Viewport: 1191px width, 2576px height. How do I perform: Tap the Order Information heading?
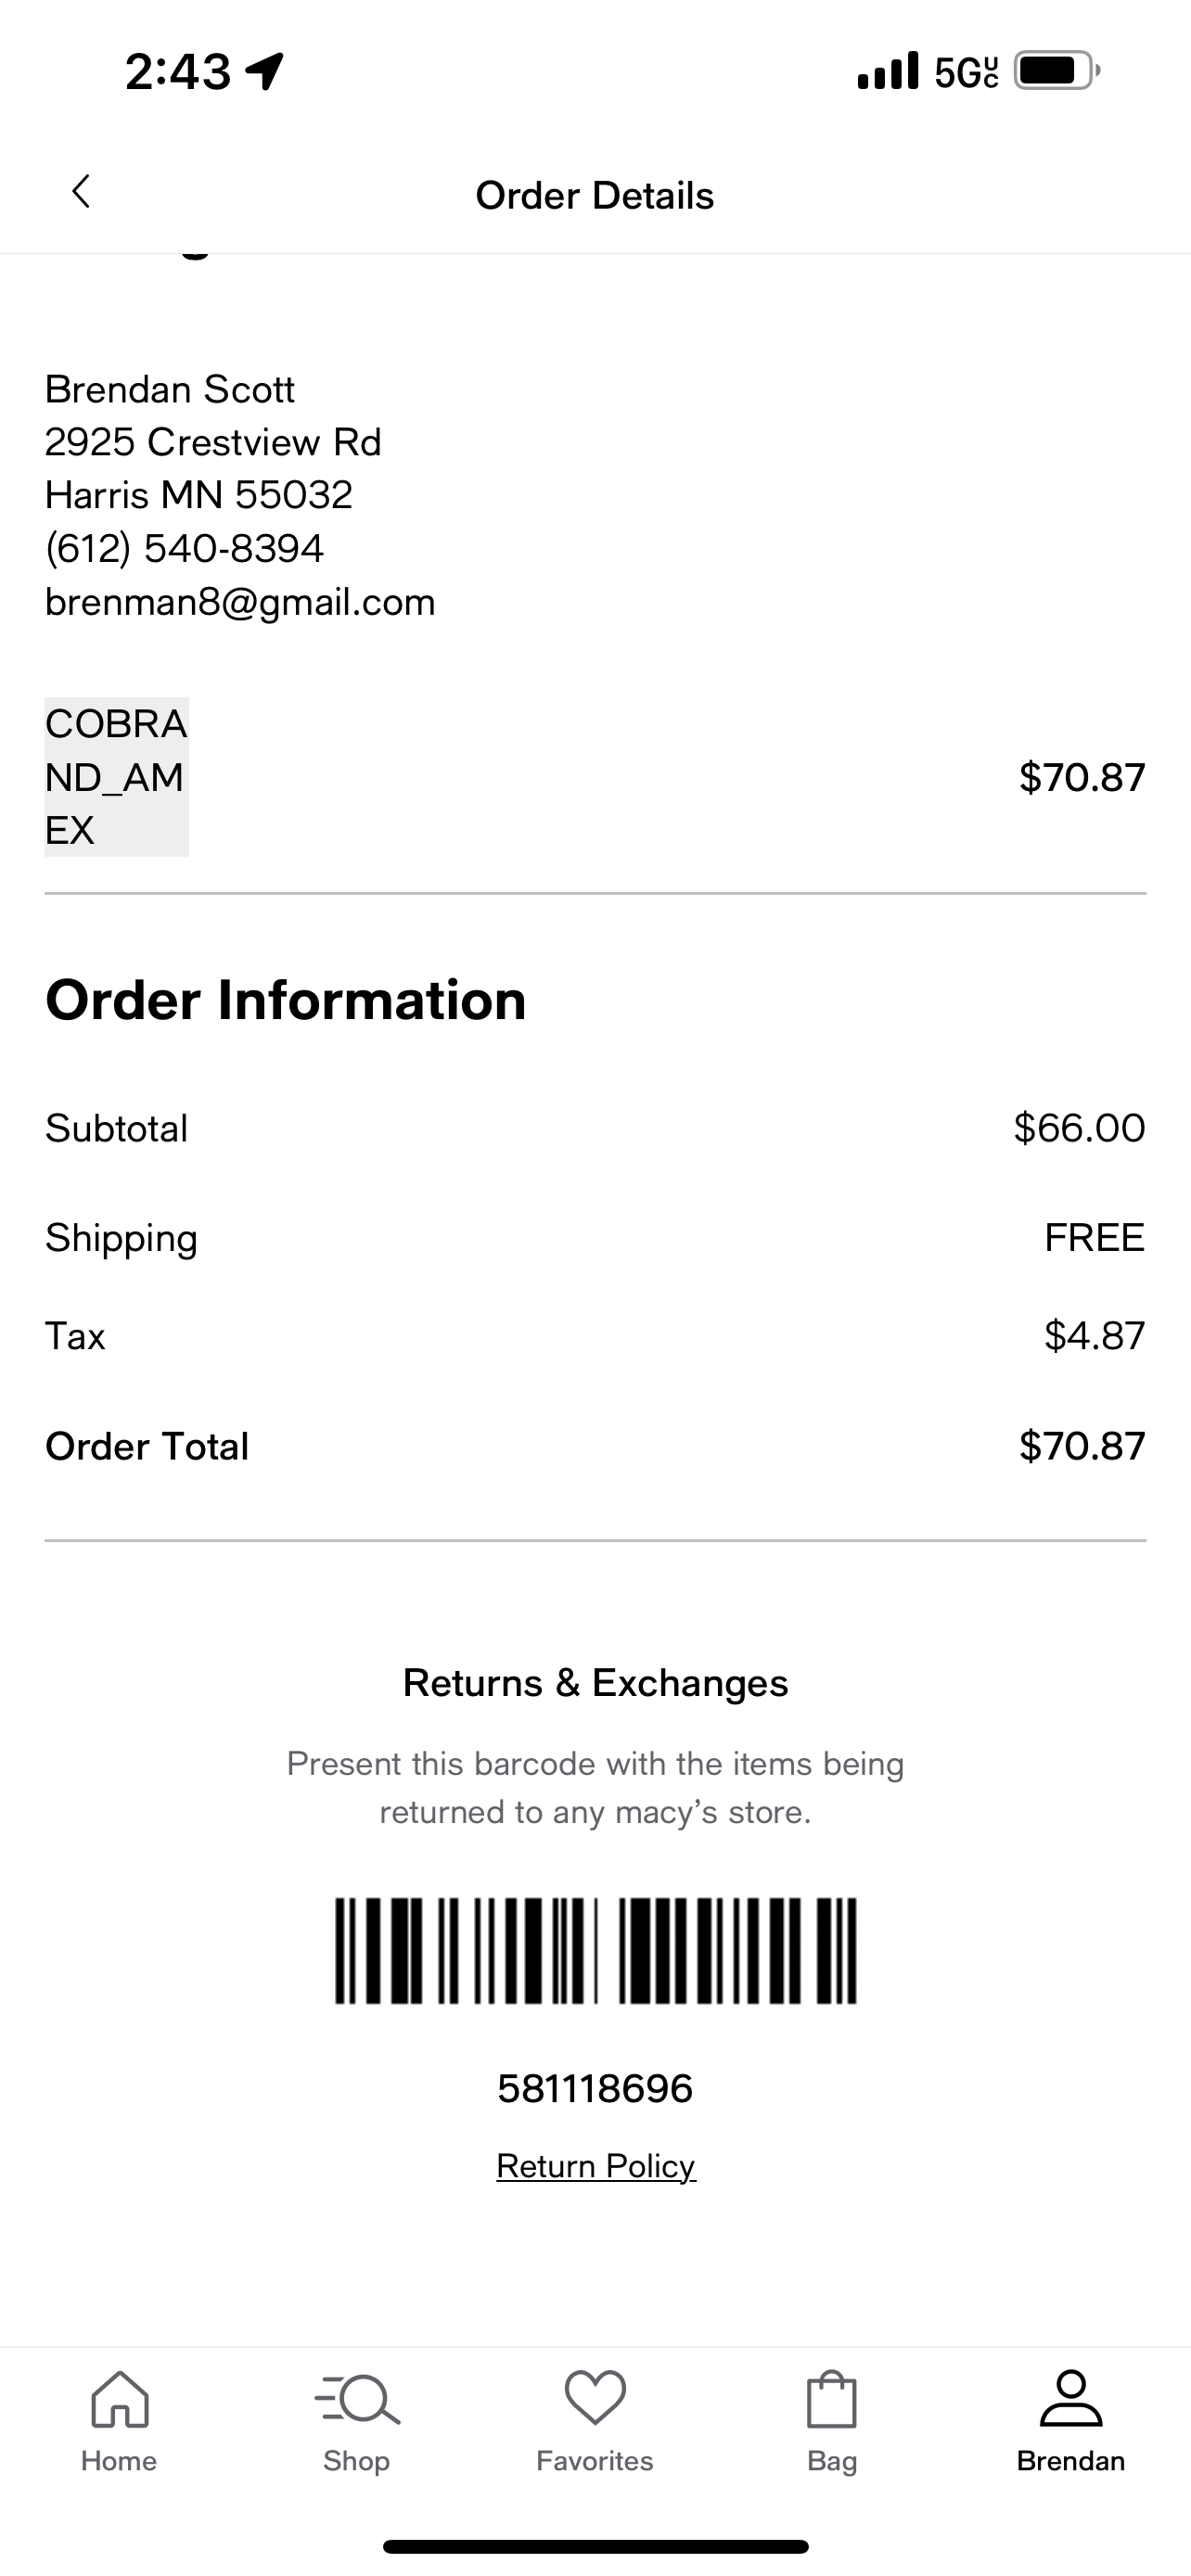click(286, 1000)
